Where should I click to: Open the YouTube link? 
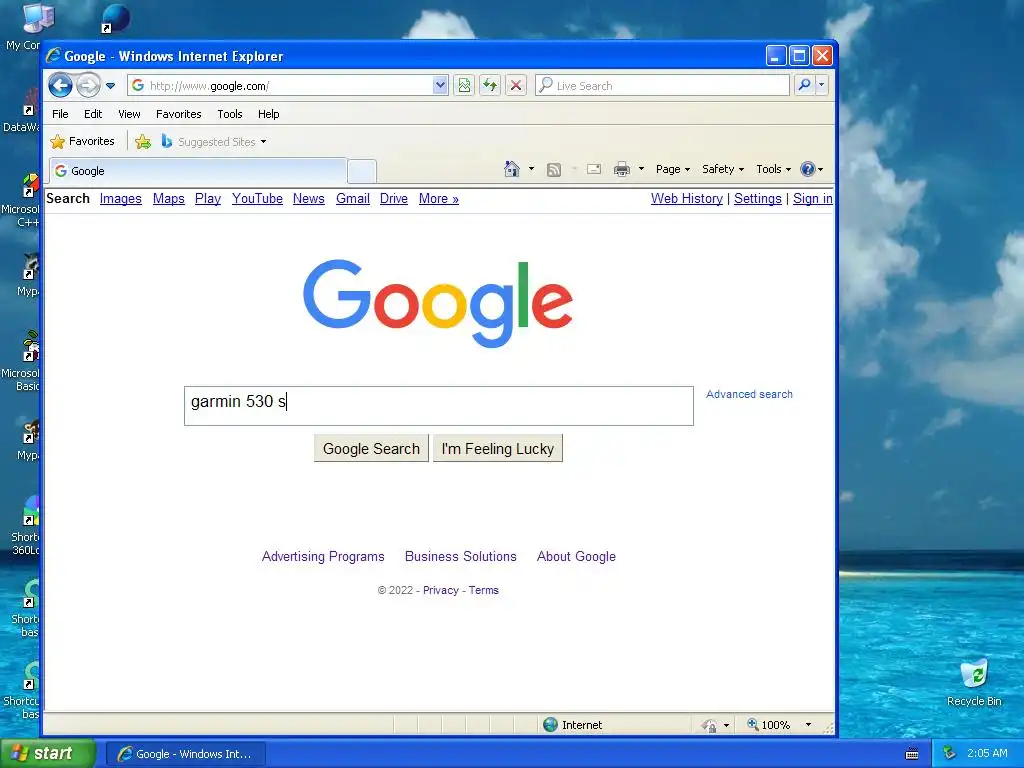point(257,199)
